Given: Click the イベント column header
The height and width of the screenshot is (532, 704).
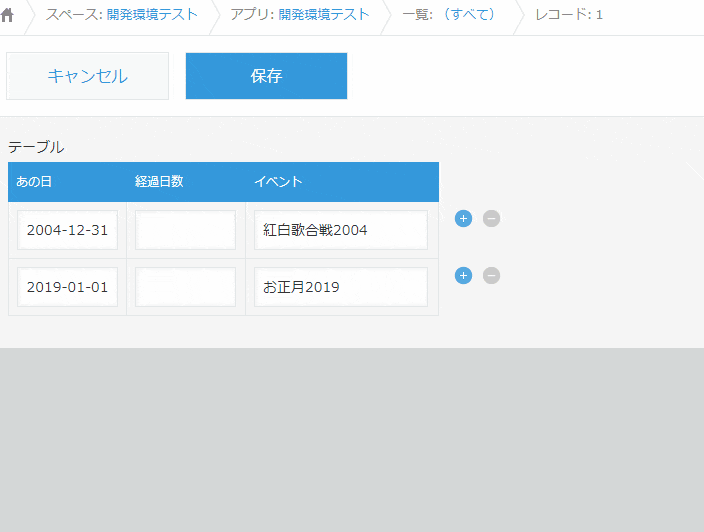Looking at the screenshot, I should (278, 182).
